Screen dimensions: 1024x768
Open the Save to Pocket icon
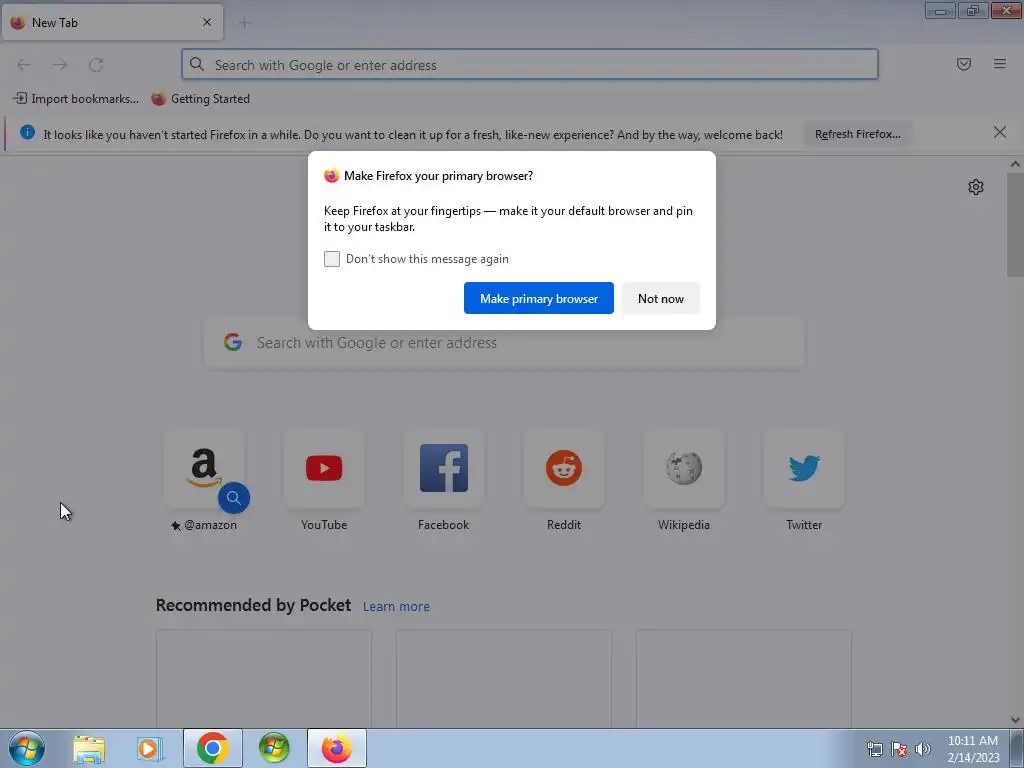964,64
